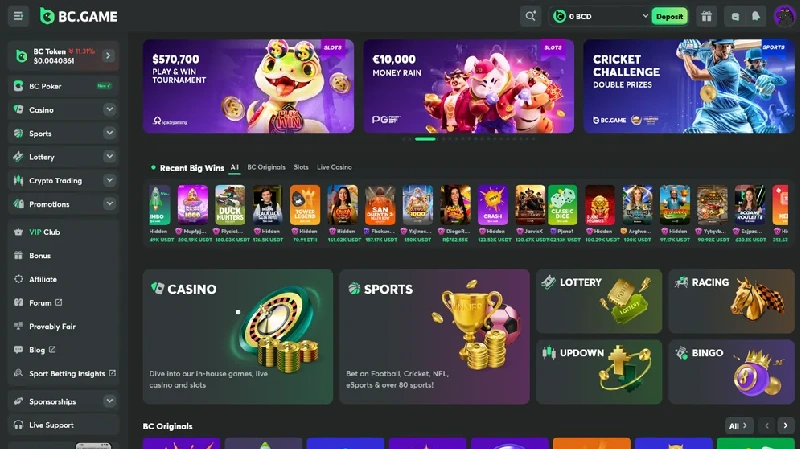Open the chat bubble icon
Screen dimensions: 800x449
coord(735,16)
